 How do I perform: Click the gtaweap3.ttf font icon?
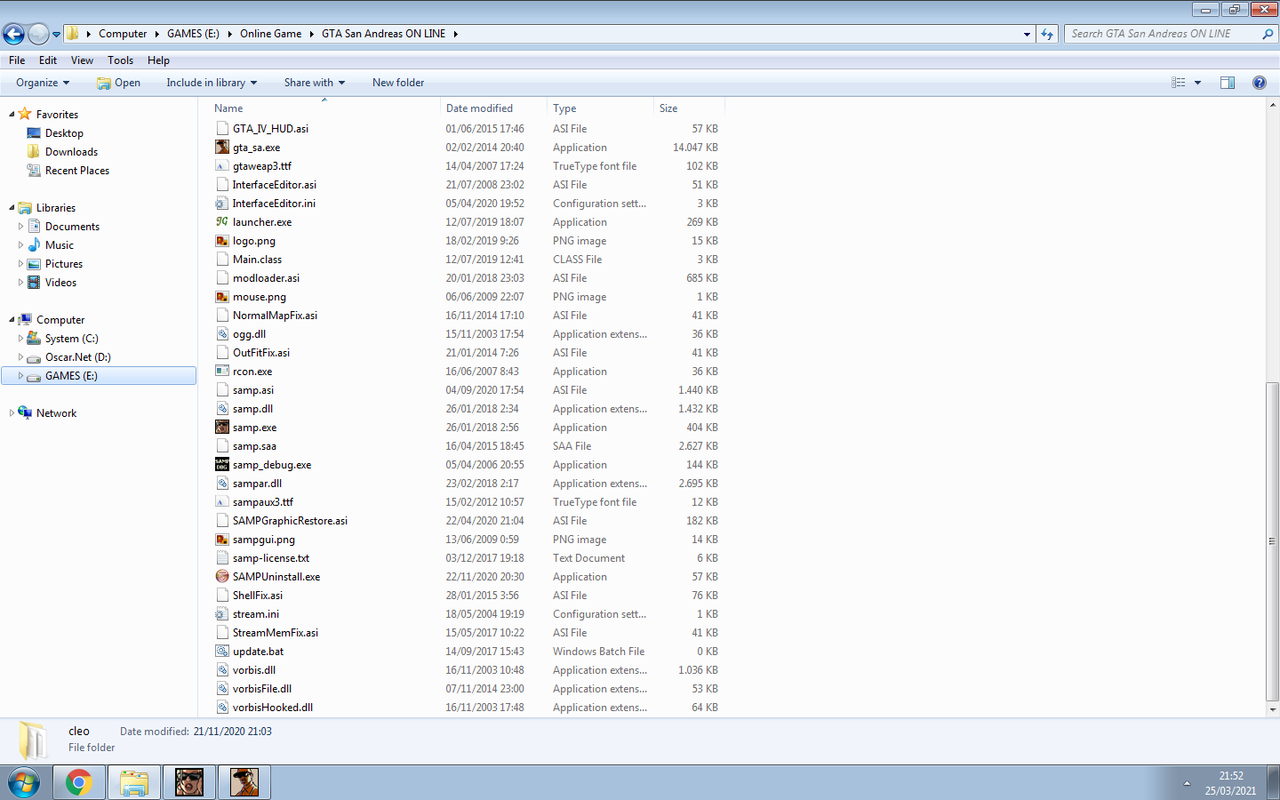(x=223, y=166)
